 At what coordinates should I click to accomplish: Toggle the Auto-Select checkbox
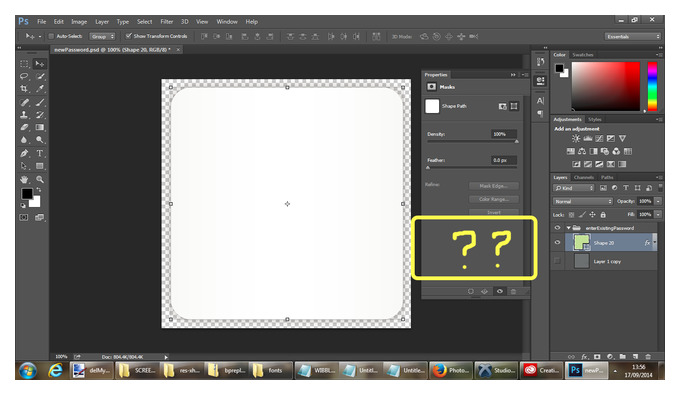click(x=51, y=36)
